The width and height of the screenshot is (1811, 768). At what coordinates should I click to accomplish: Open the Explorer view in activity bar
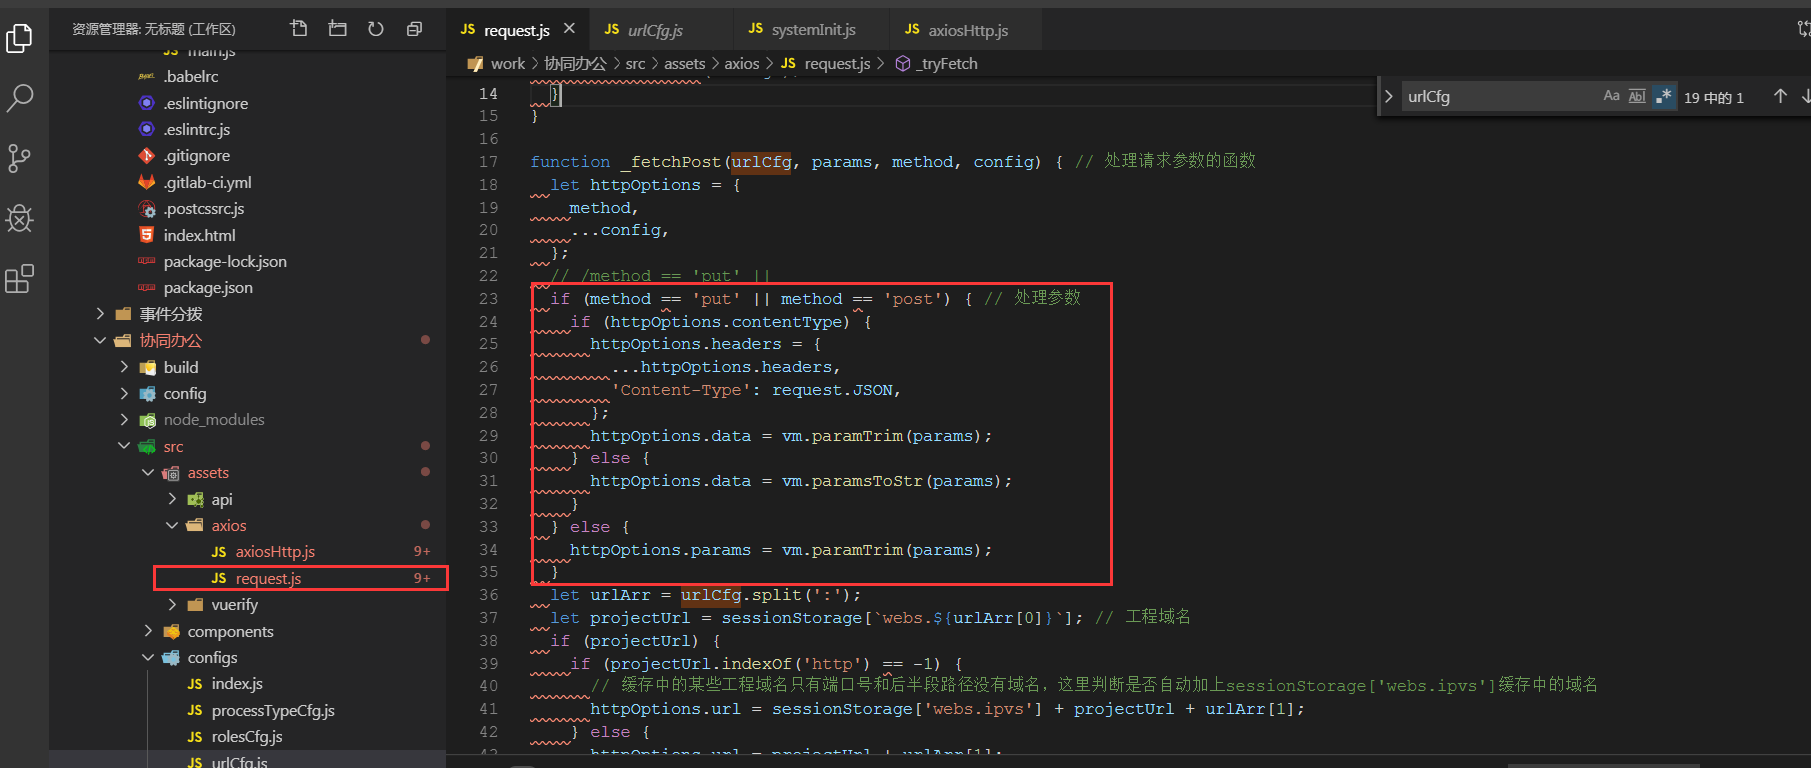point(20,38)
